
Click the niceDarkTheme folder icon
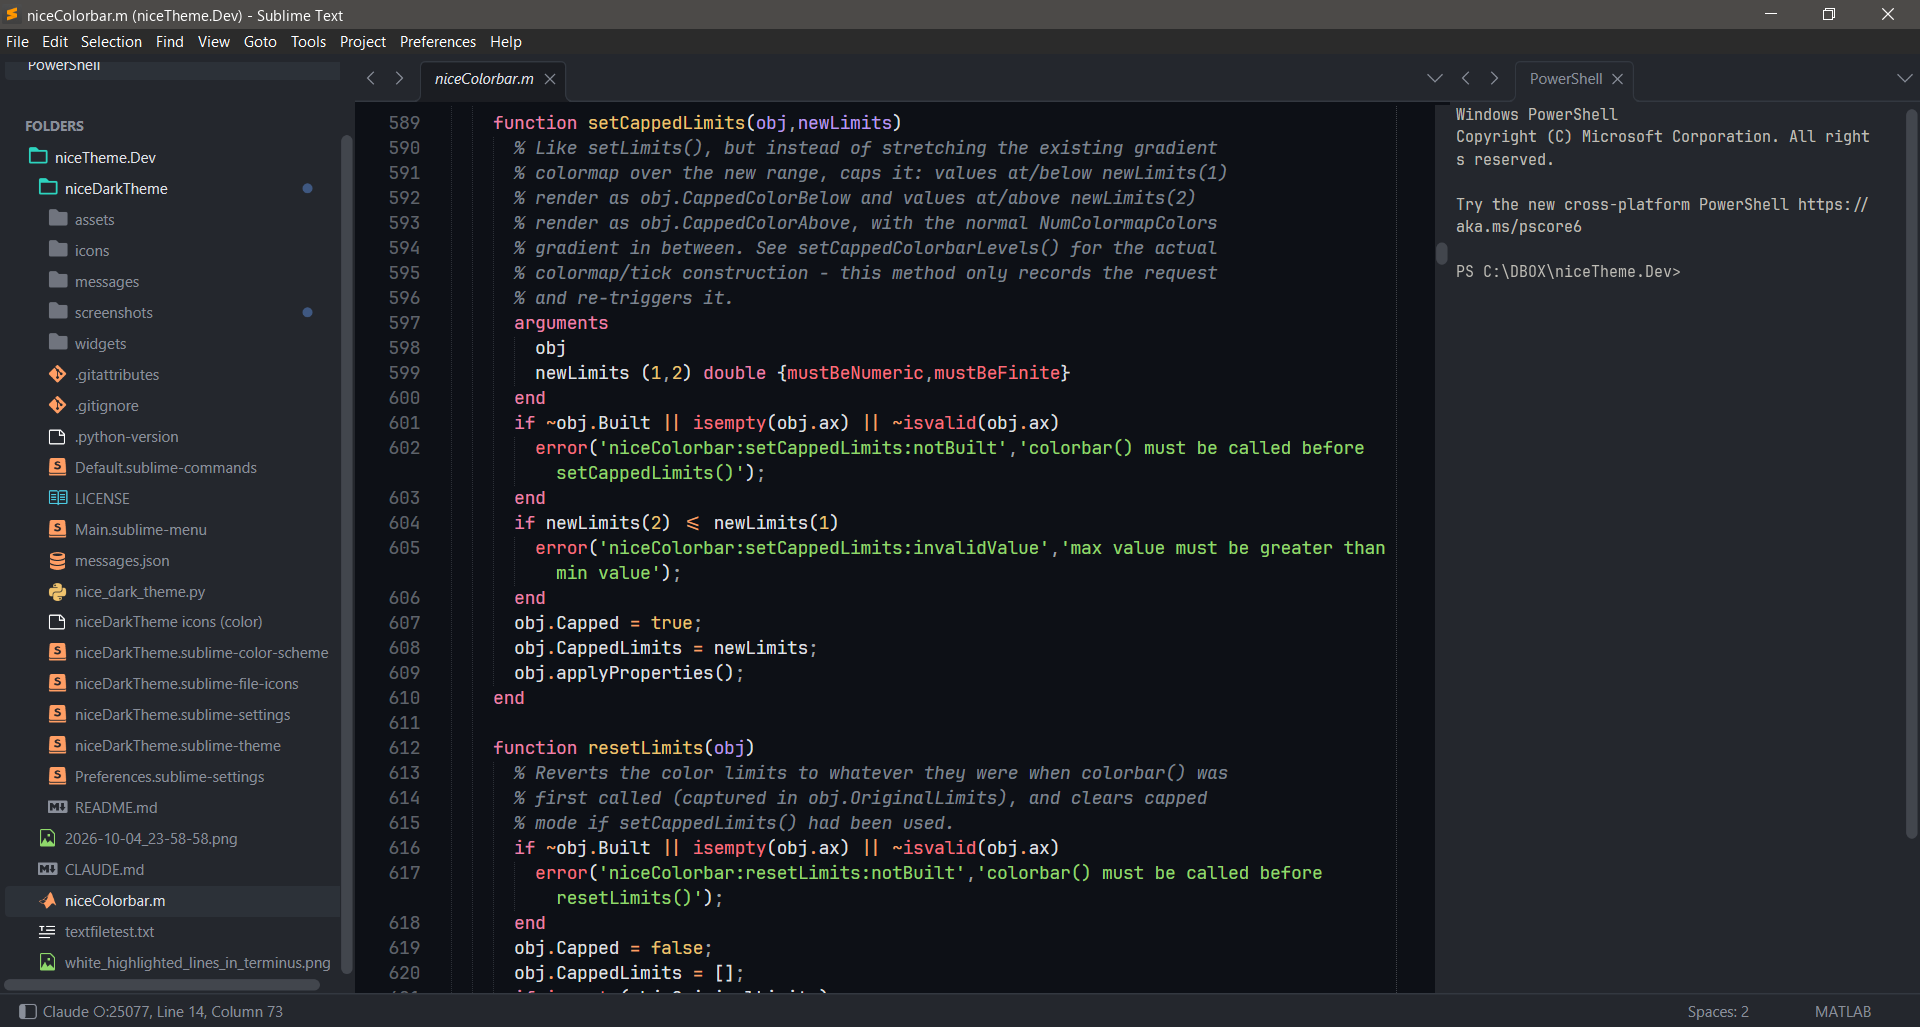(48, 187)
